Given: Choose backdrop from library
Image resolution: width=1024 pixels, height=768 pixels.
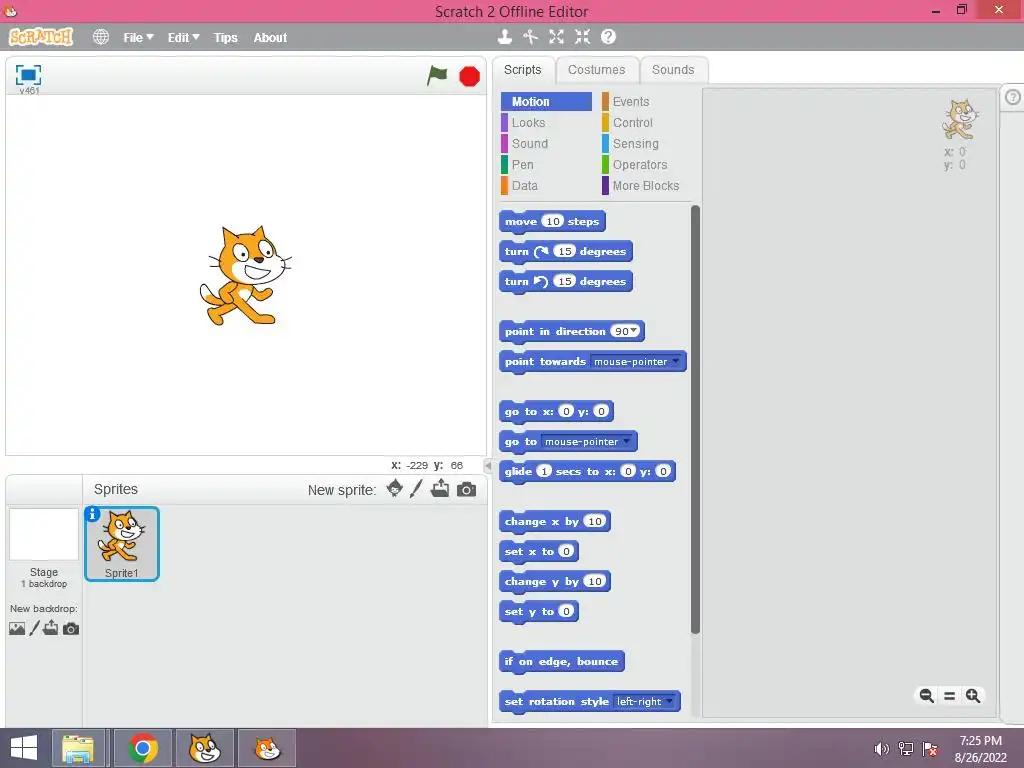Looking at the screenshot, I should coord(17,628).
